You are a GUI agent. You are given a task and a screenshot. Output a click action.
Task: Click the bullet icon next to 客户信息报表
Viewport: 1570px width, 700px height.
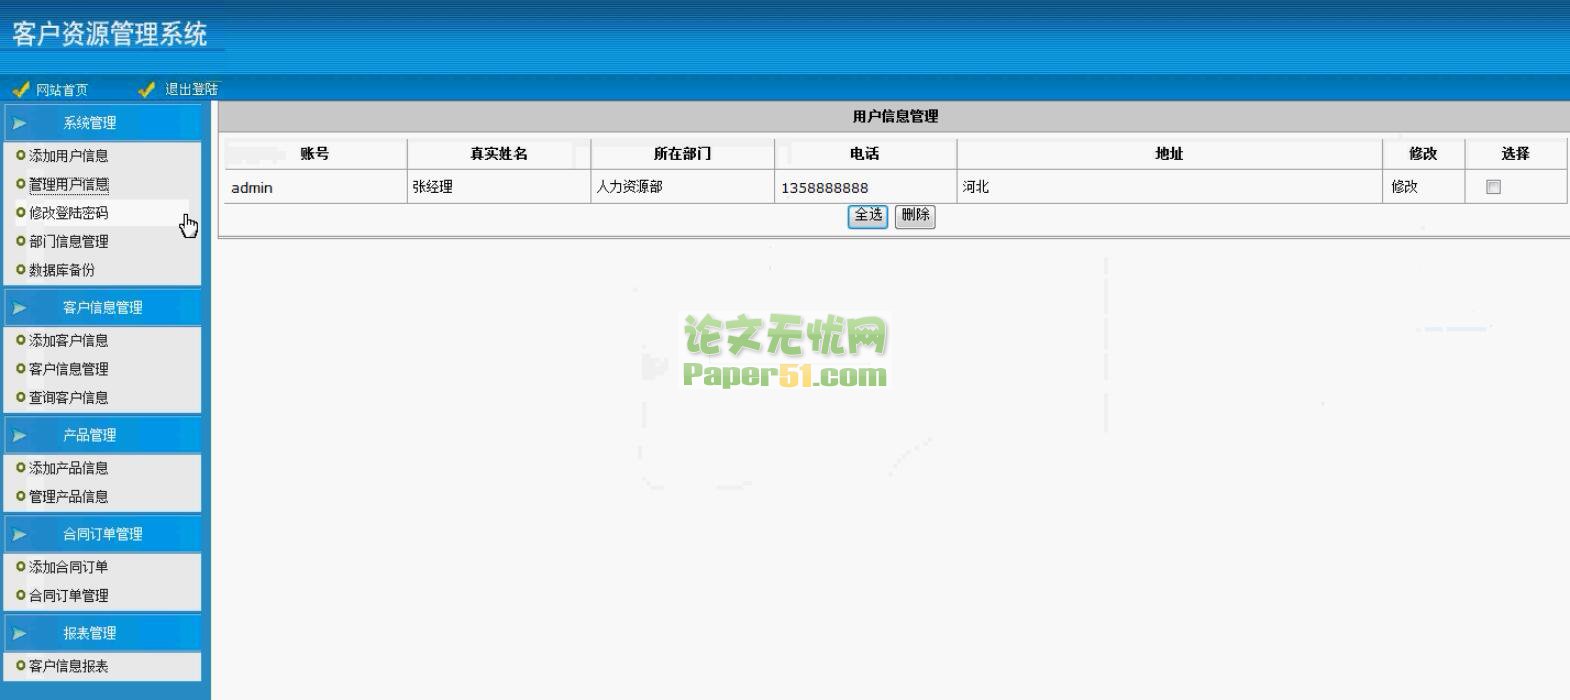21,665
